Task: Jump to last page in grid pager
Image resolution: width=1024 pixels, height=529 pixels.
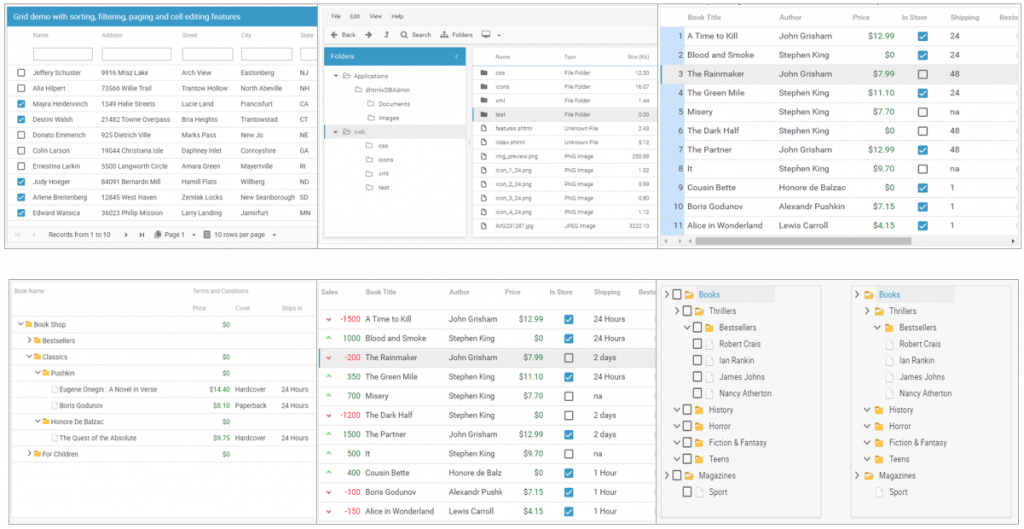Action: [141, 234]
